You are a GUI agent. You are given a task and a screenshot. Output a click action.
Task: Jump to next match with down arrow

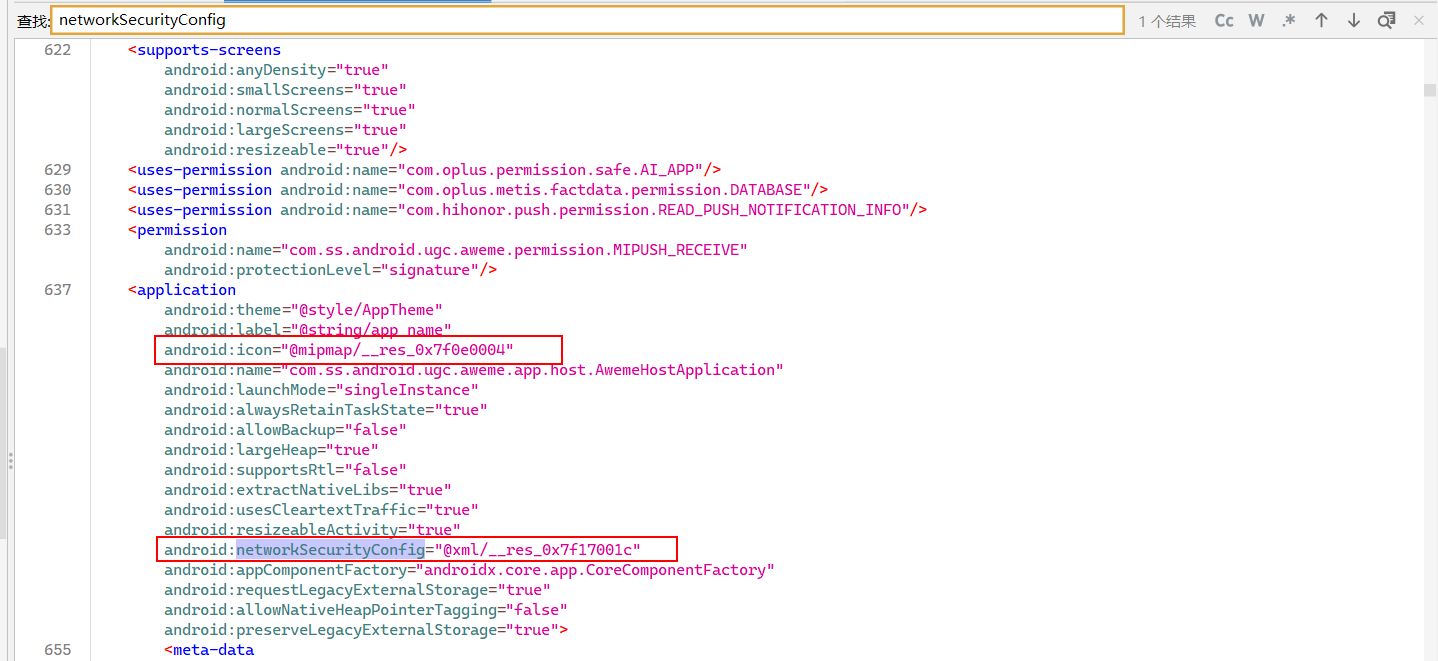coord(1354,20)
